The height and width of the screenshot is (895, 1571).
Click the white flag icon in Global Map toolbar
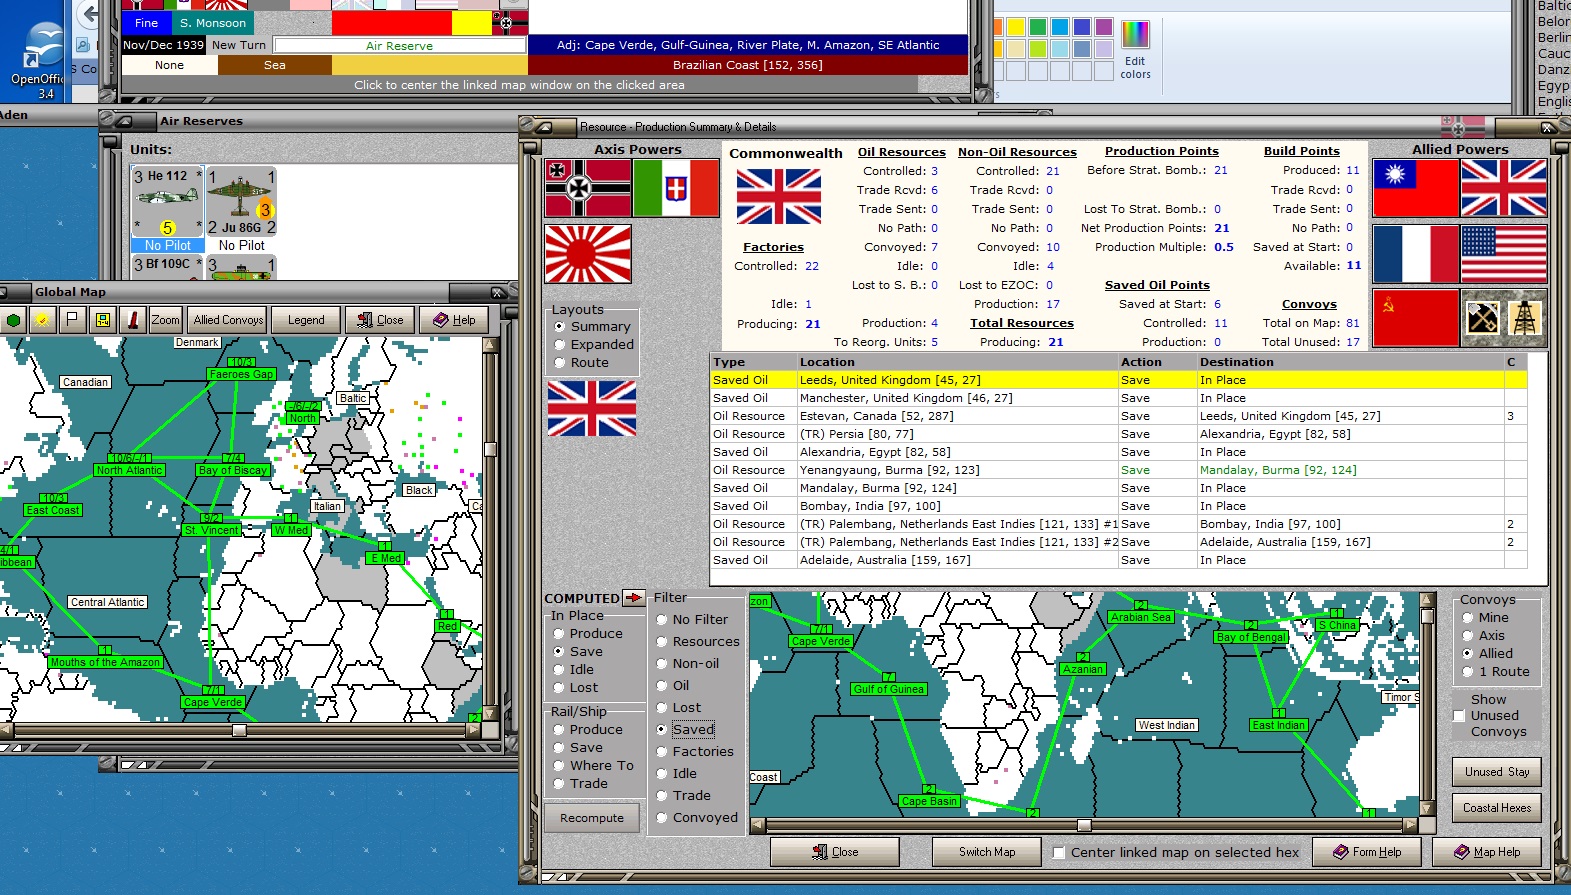point(72,320)
